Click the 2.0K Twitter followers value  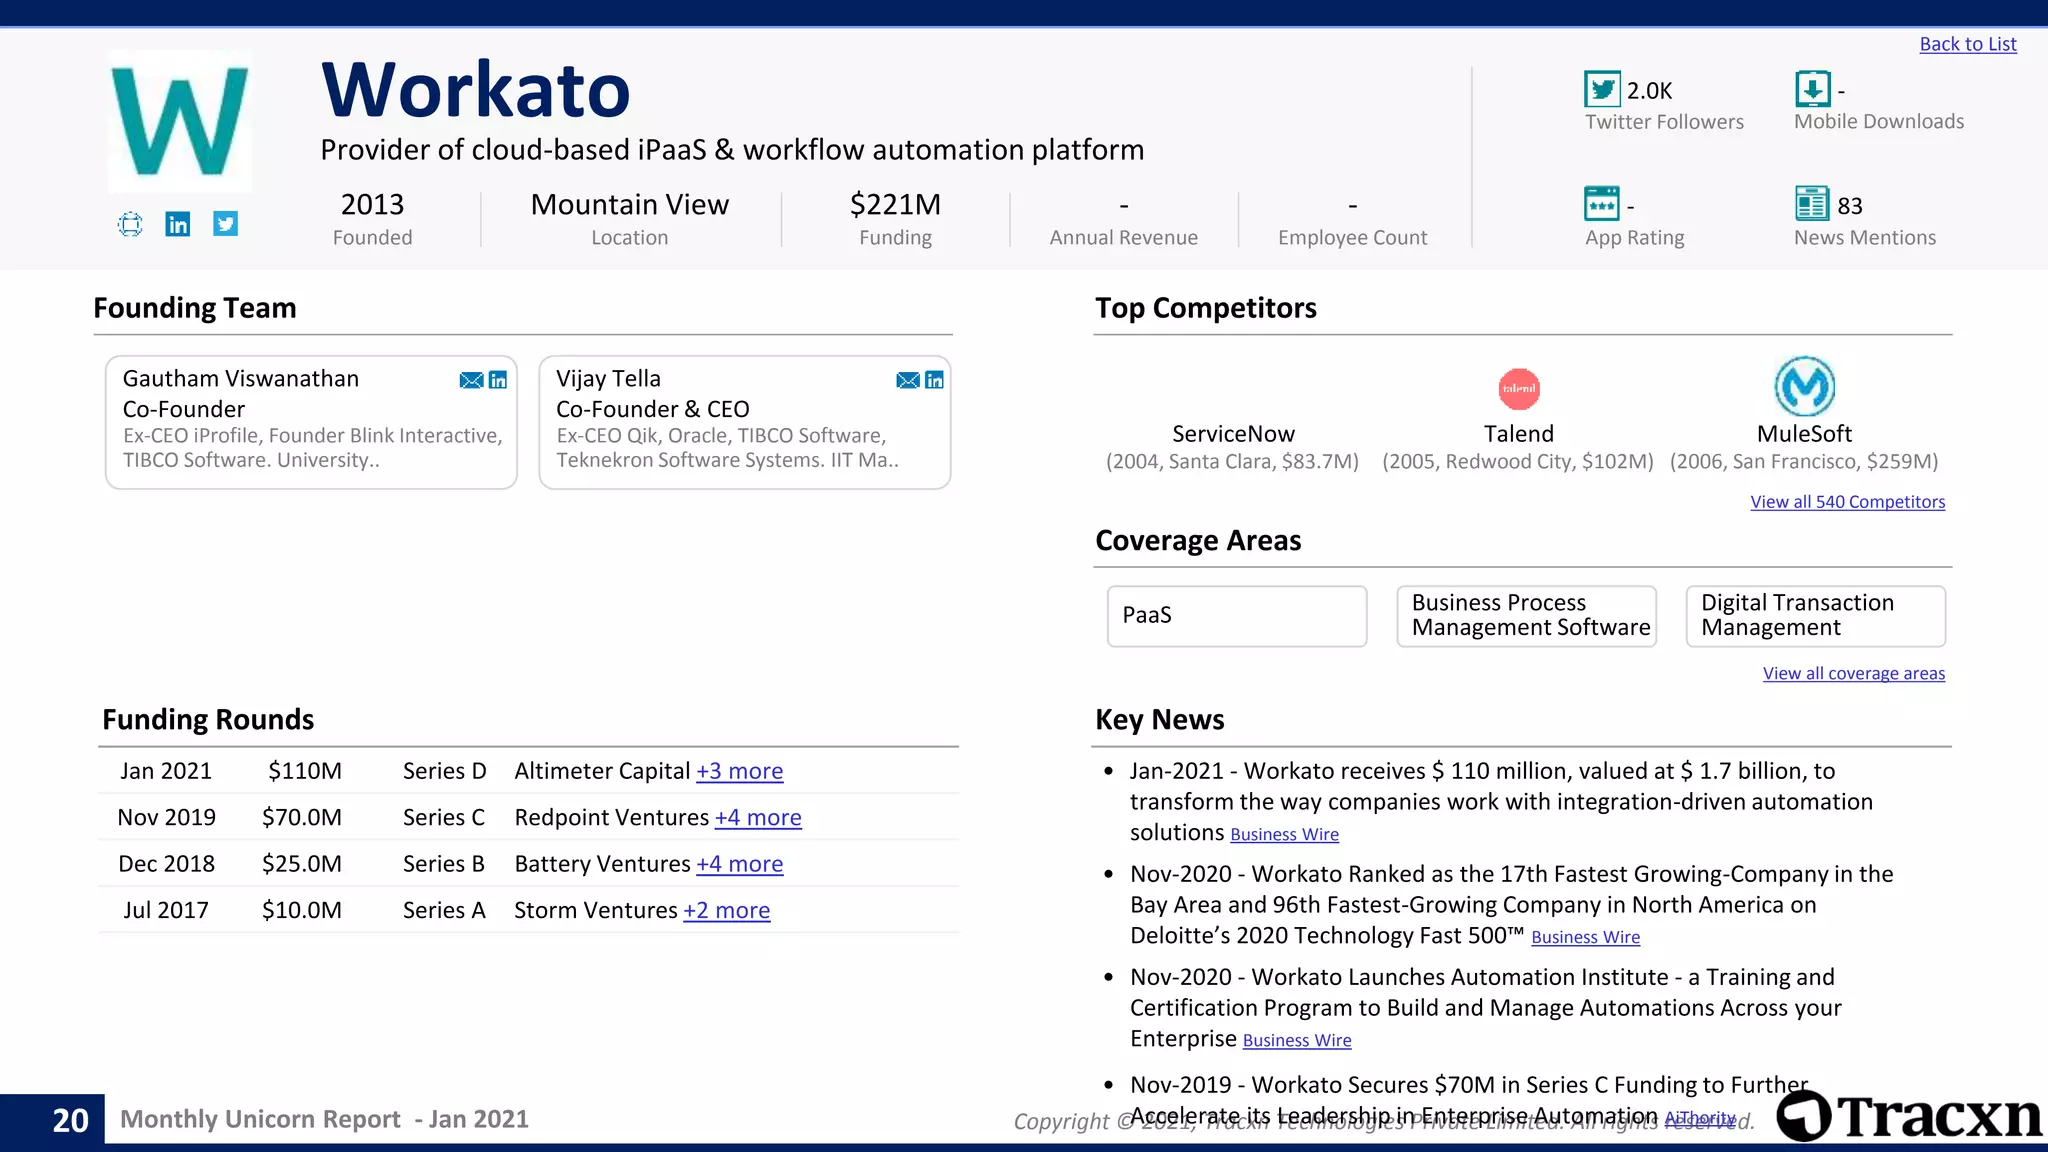click(1650, 91)
